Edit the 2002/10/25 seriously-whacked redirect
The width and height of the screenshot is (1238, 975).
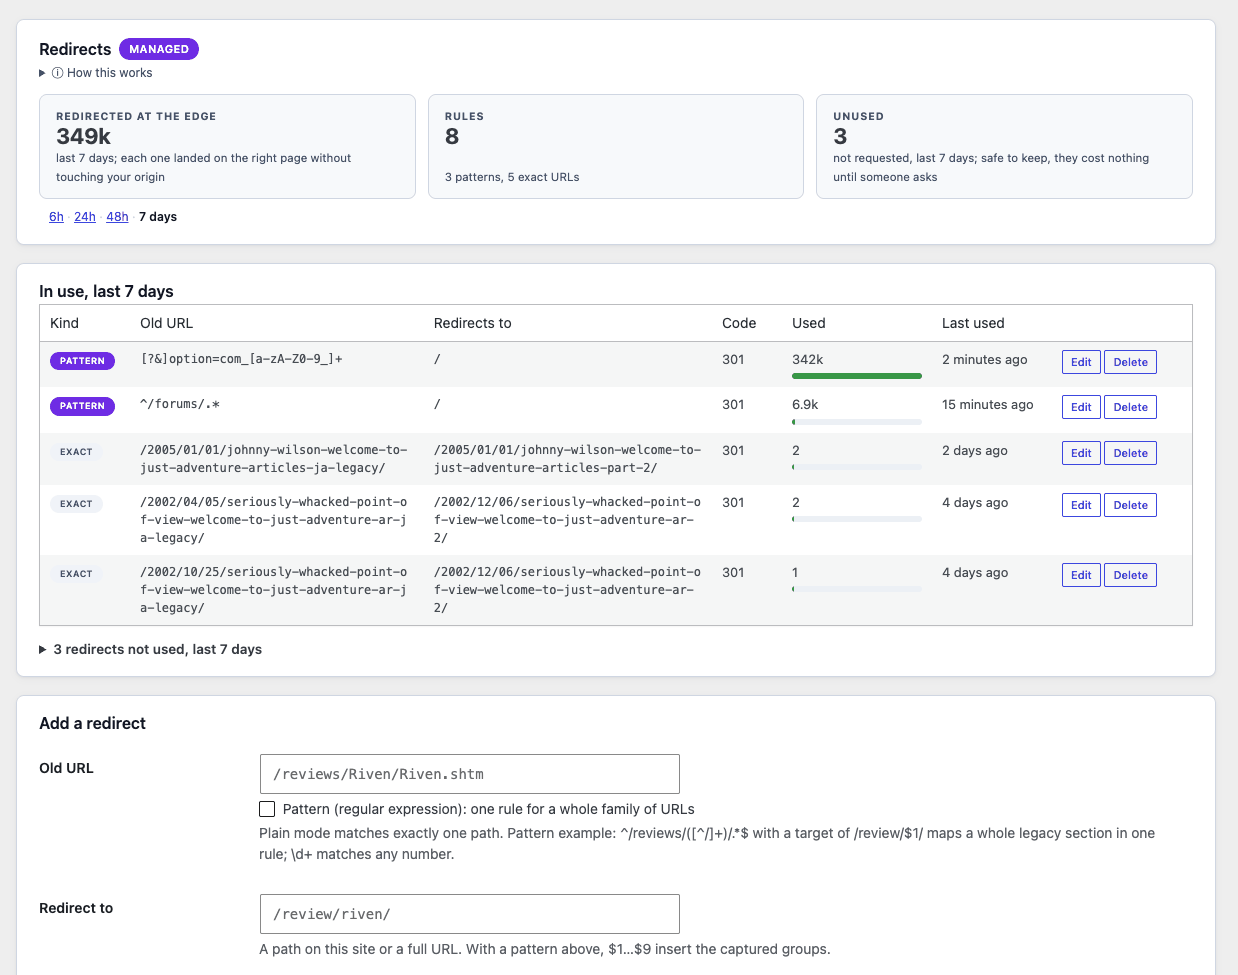coord(1081,575)
